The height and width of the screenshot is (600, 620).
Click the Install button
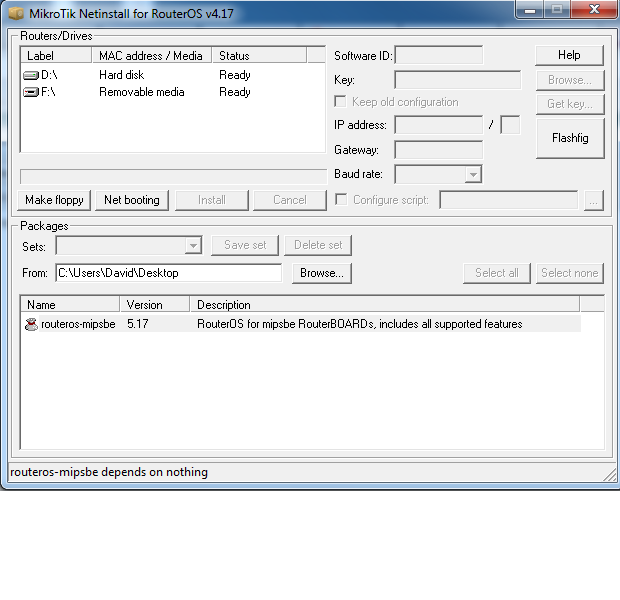click(212, 200)
